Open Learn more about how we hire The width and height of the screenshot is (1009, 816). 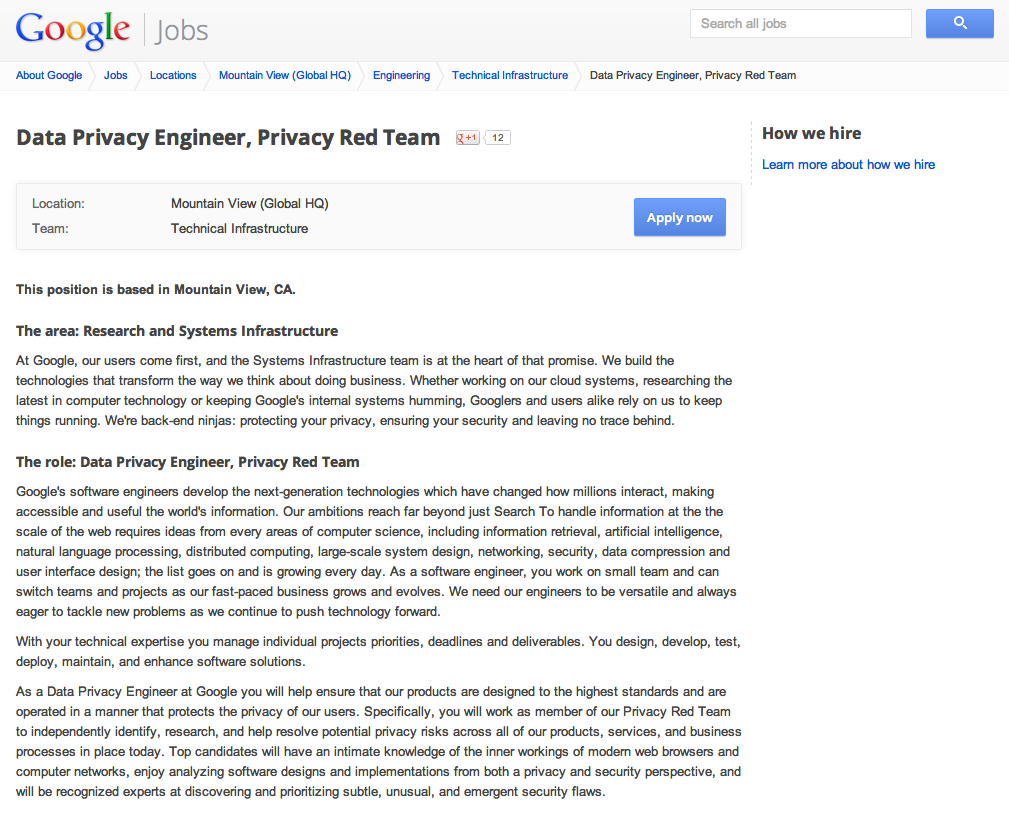click(848, 165)
